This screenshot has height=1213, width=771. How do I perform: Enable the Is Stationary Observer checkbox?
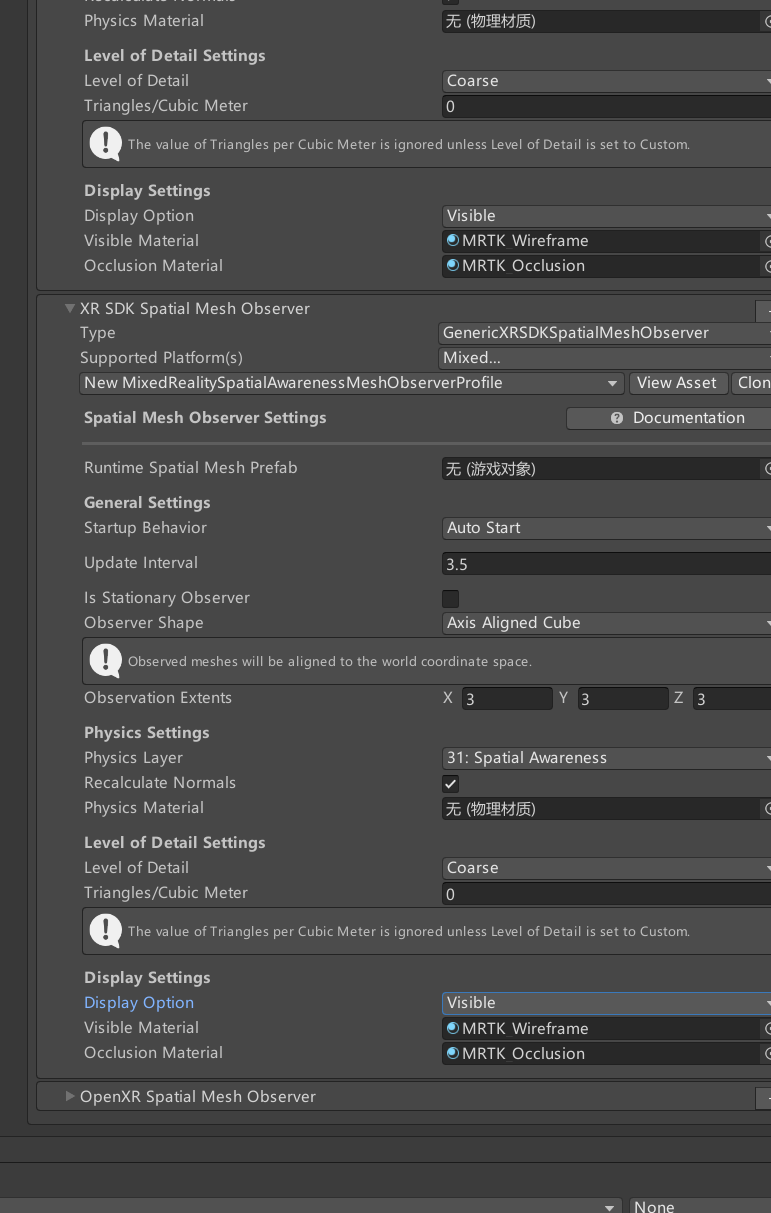[x=451, y=598]
